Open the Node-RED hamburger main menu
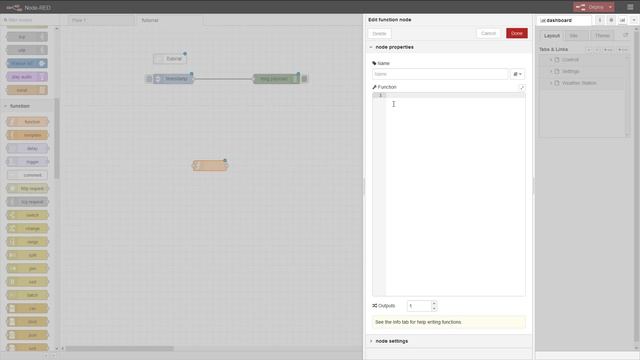The width and height of the screenshot is (640, 360). [x=630, y=7]
